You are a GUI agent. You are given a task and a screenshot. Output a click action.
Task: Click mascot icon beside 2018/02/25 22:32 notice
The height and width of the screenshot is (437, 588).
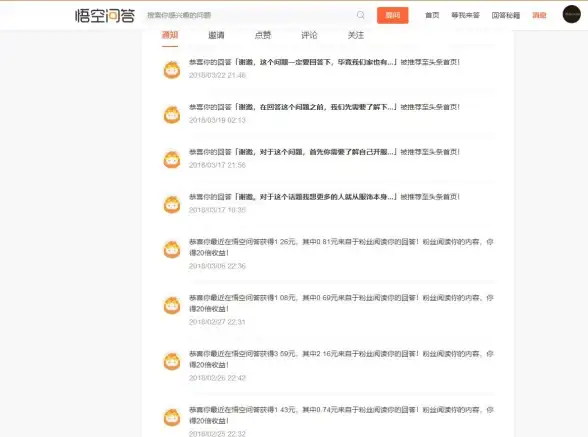tap(172, 417)
